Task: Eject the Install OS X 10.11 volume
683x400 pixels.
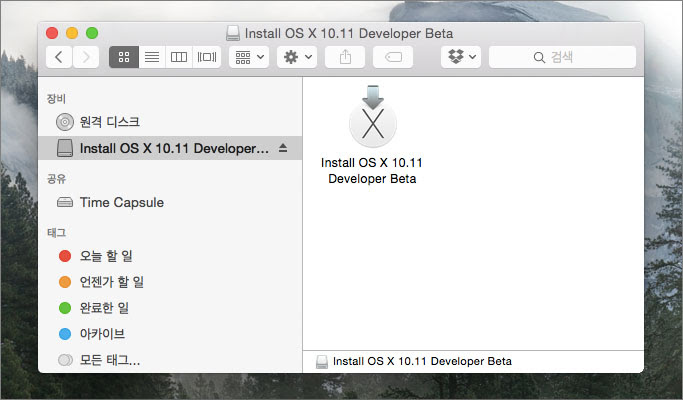Action: coord(283,148)
